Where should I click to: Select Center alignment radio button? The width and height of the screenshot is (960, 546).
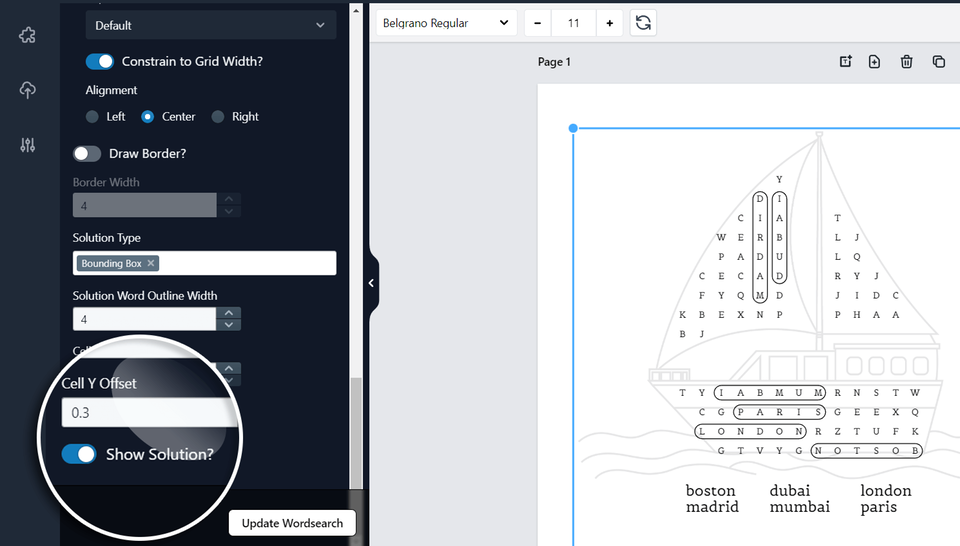point(148,116)
